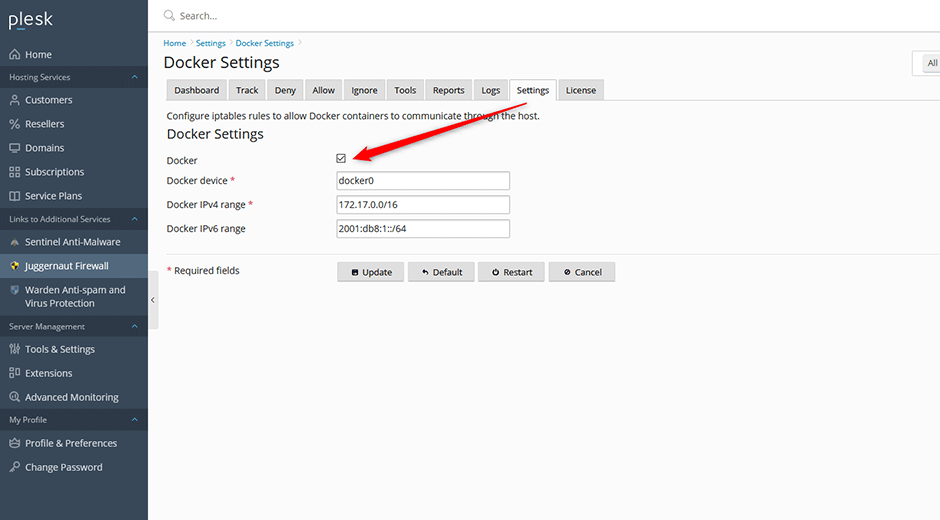The image size is (940, 520).
Task: Open Domains in the sidebar
Action: pos(74,148)
